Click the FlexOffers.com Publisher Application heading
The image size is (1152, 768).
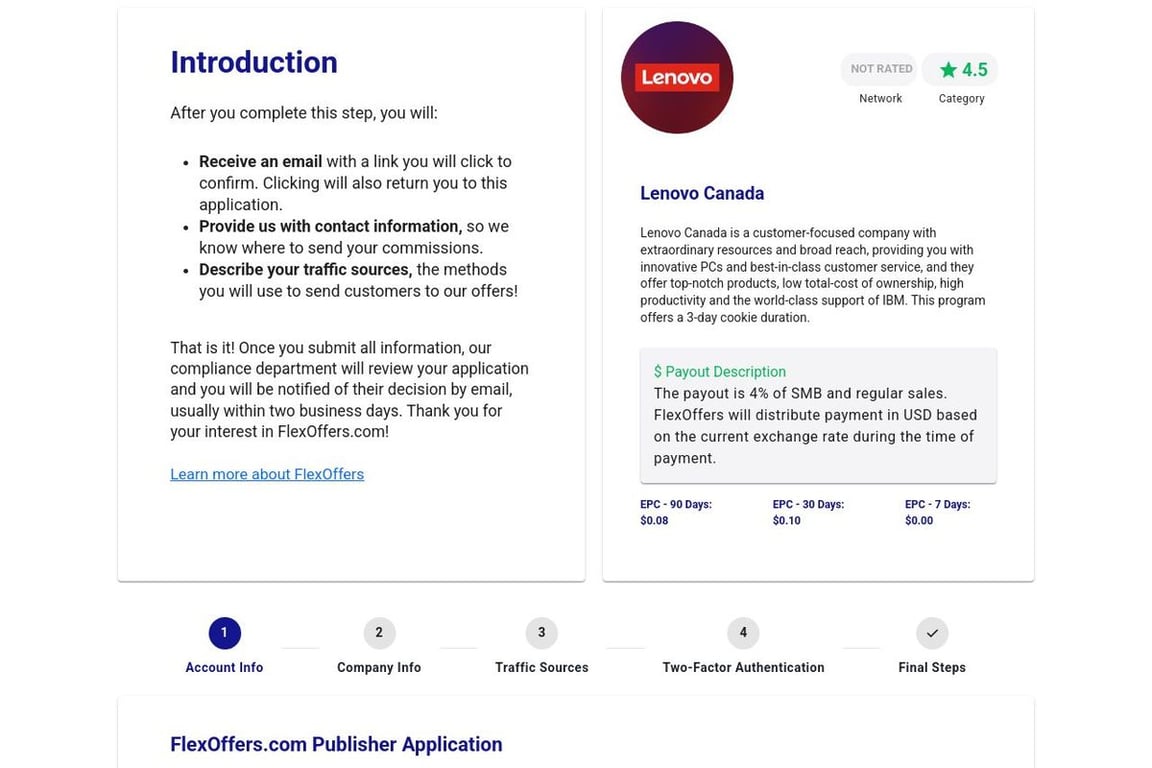click(336, 744)
